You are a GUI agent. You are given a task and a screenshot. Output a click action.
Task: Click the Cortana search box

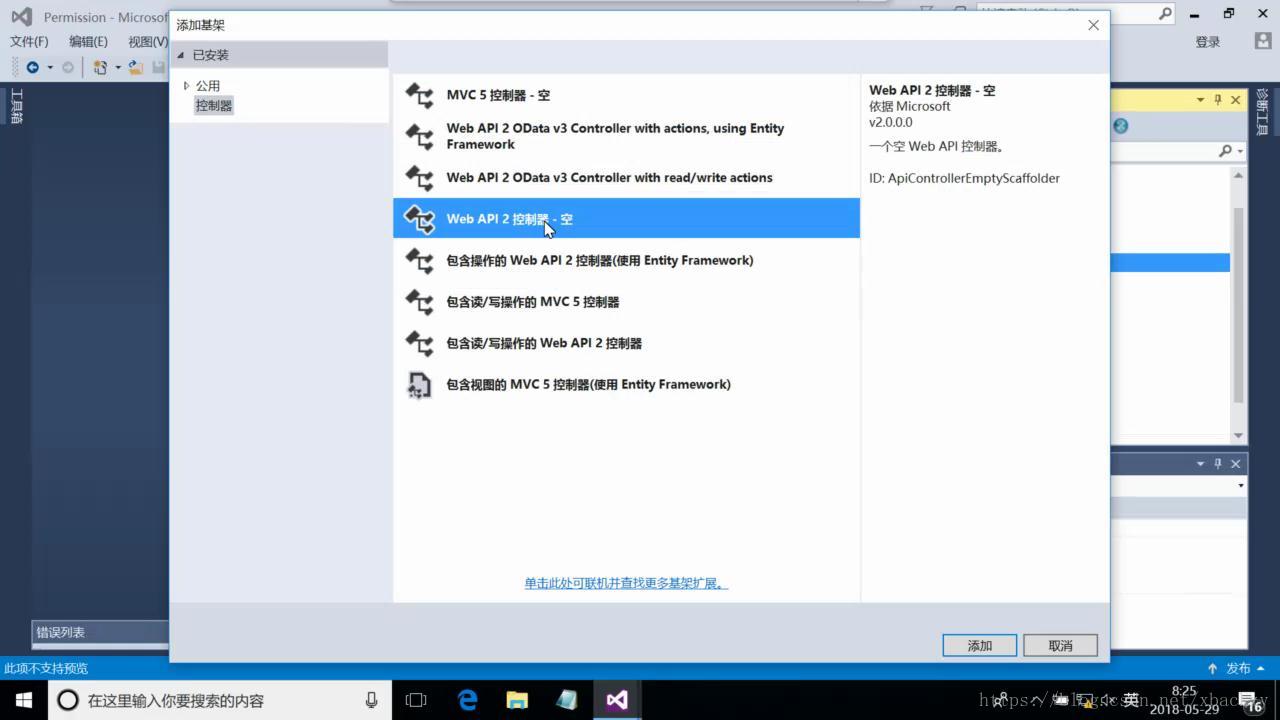(219, 700)
